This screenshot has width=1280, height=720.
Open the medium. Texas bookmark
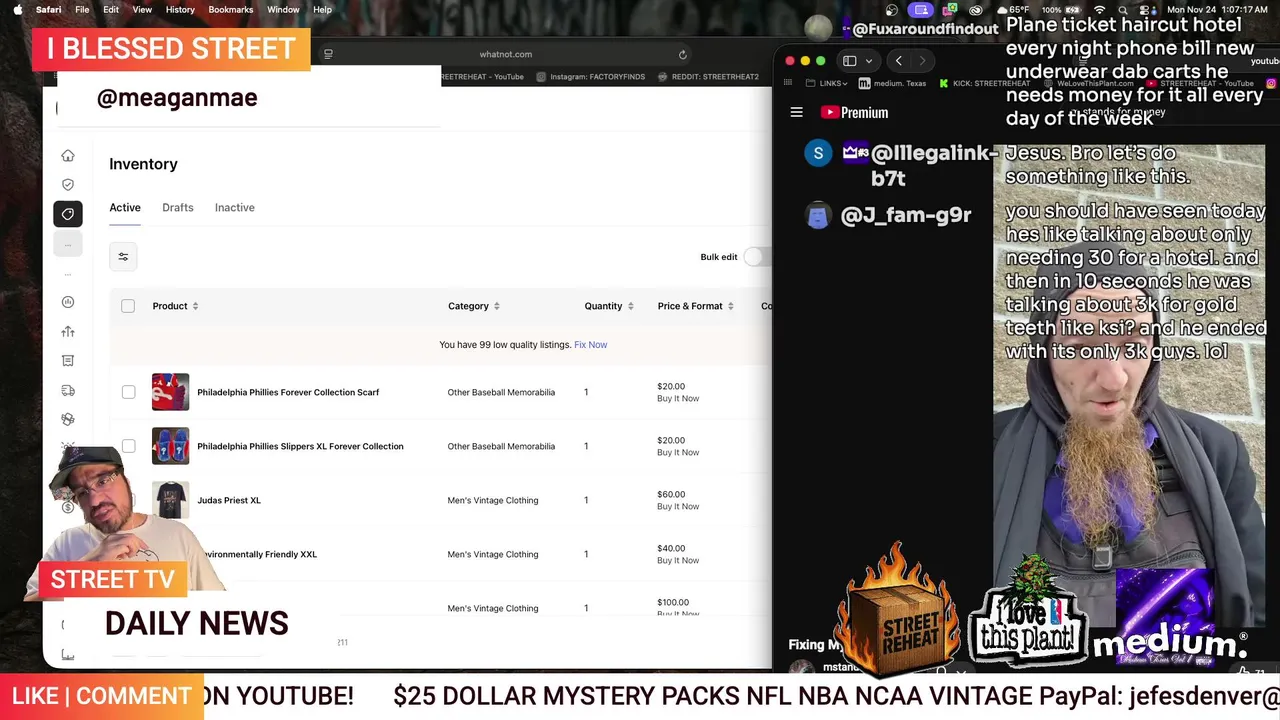click(893, 83)
